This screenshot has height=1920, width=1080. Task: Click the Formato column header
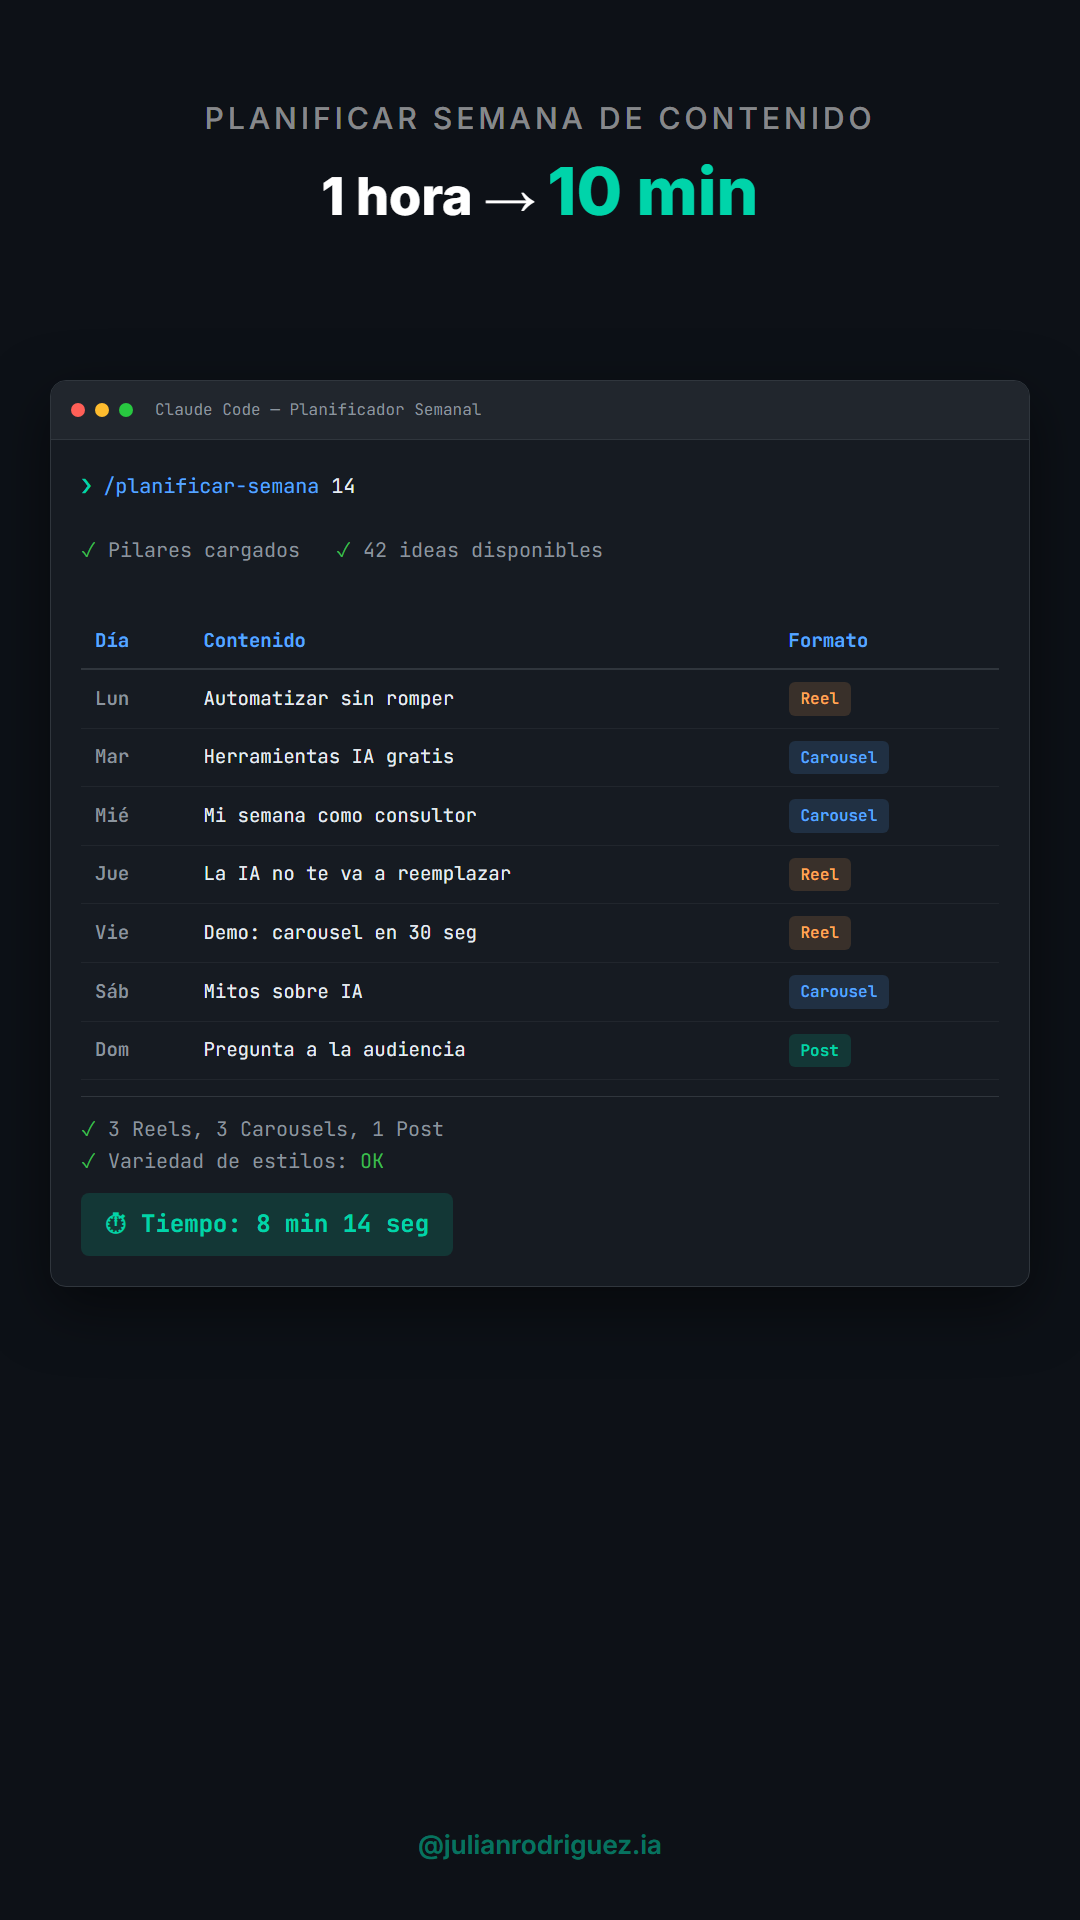(827, 640)
